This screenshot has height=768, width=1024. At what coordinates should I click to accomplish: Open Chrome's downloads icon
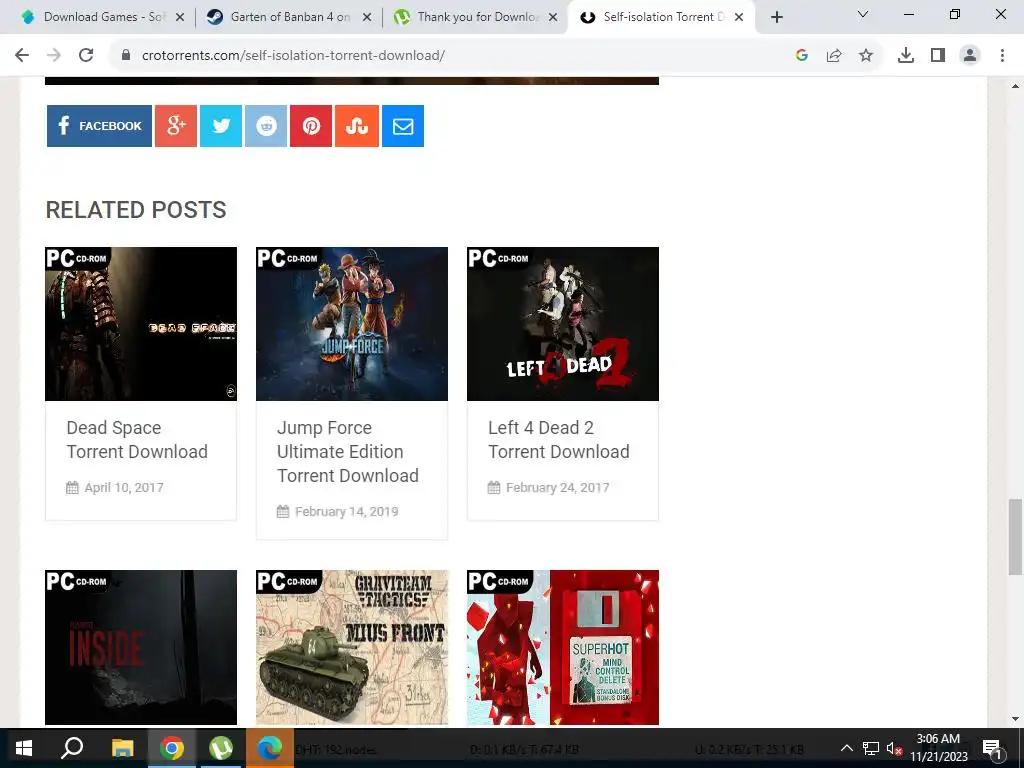coord(906,56)
